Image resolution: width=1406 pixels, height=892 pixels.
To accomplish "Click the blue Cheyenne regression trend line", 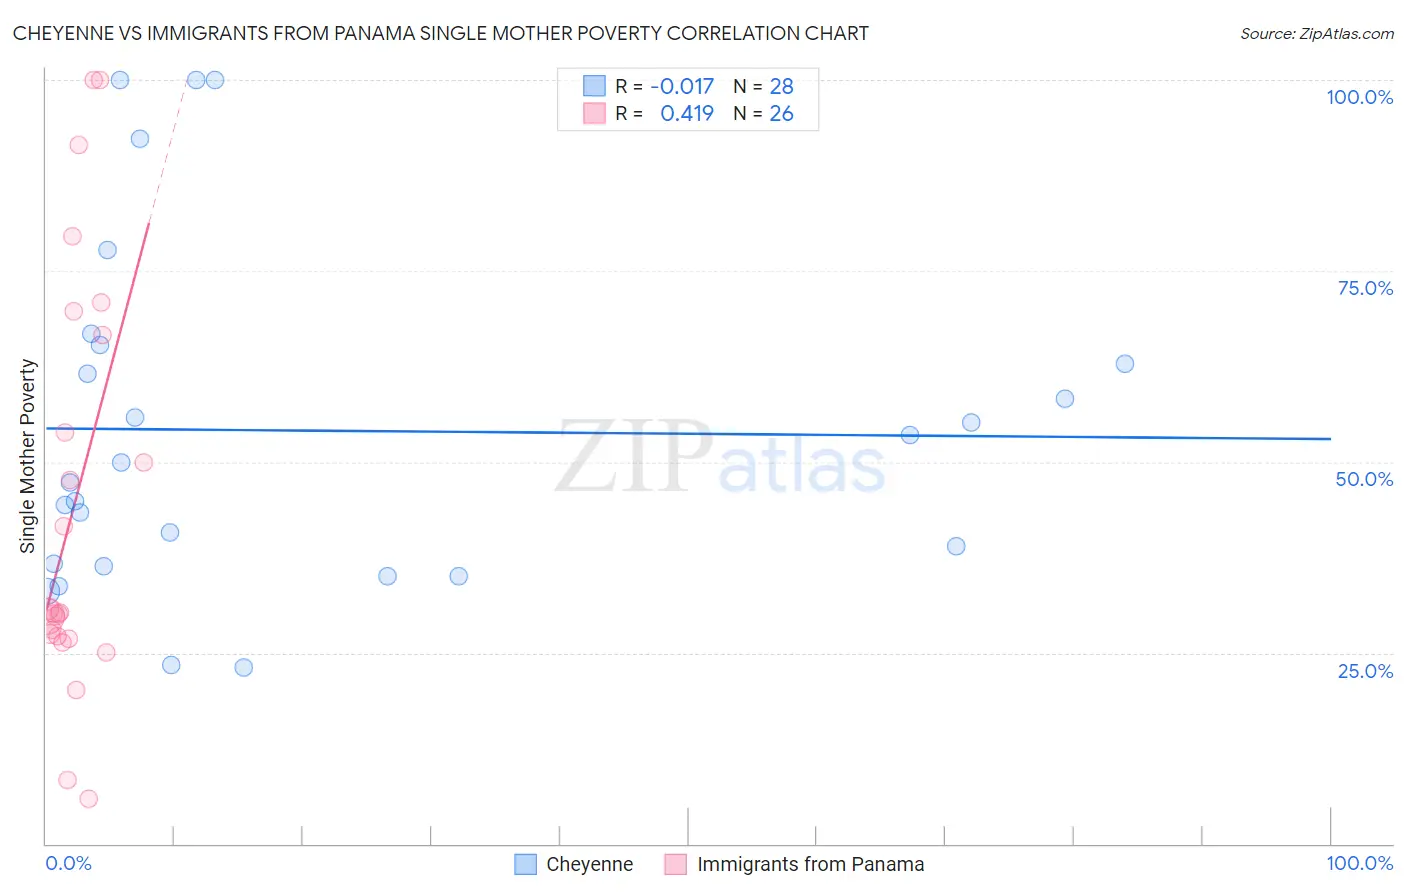I will (688, 433).
